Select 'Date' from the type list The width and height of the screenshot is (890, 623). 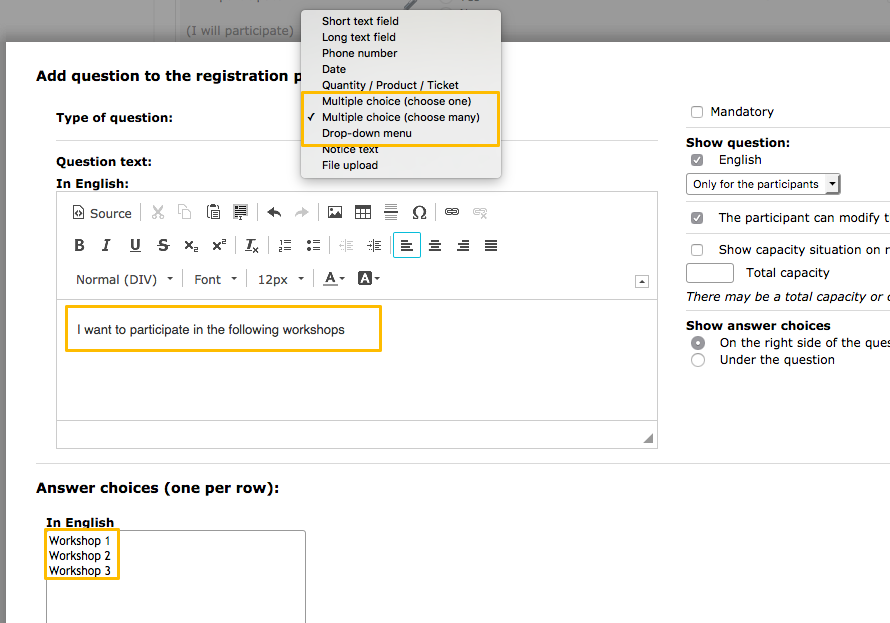coord(401,69)
